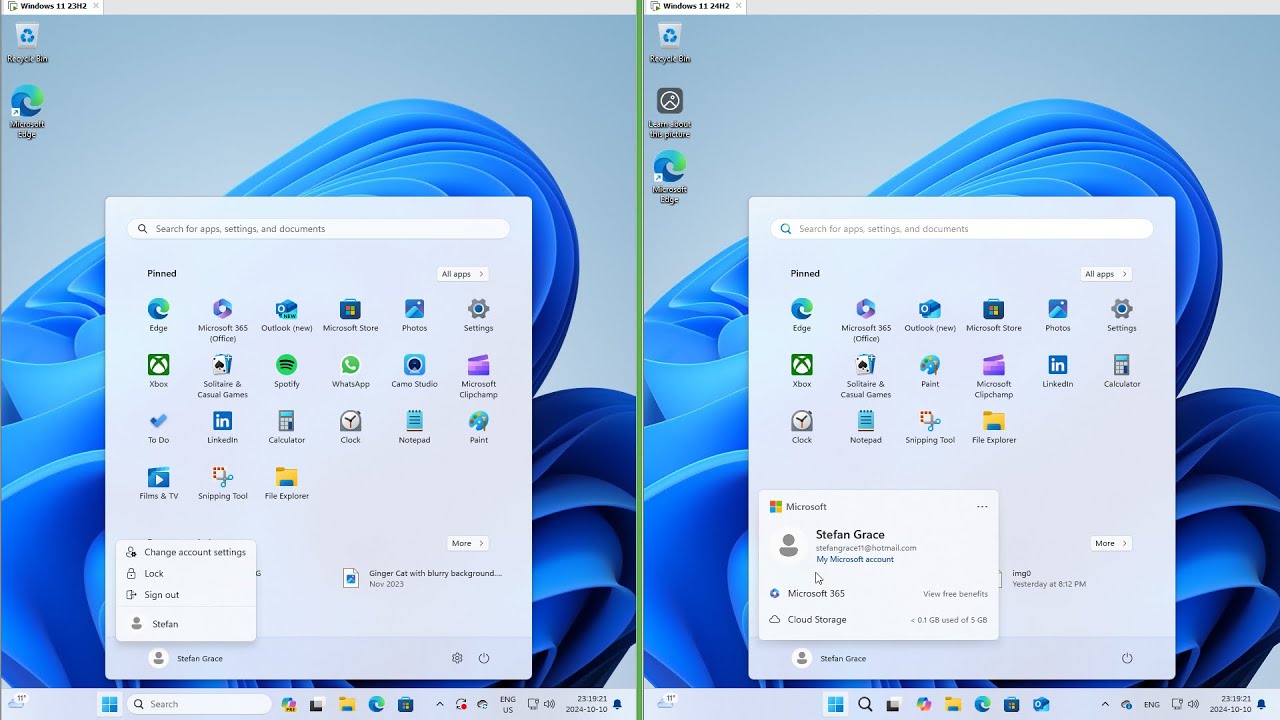Choose Sign out in the 23H2 account menu

[186, 594]
